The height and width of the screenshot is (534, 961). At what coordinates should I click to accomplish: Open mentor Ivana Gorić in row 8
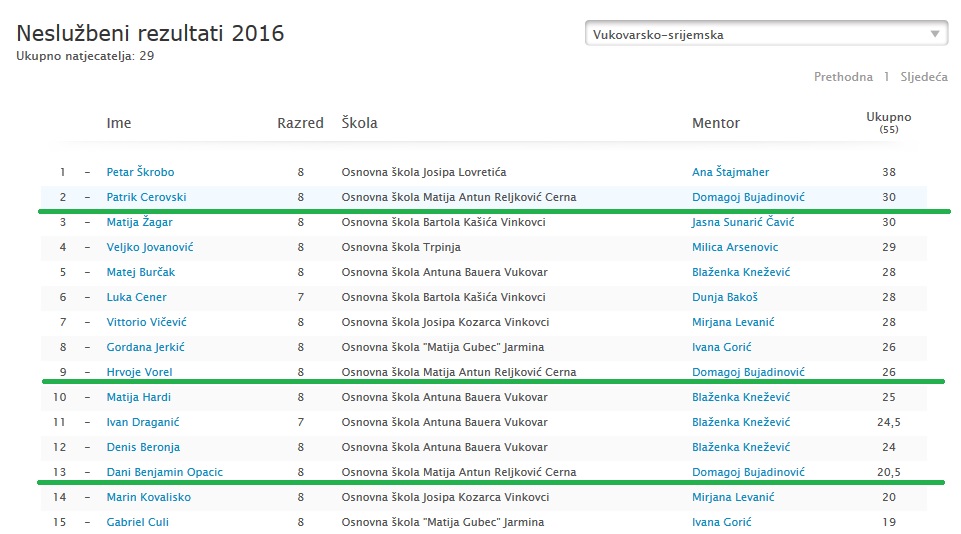(x=721, y=347)
